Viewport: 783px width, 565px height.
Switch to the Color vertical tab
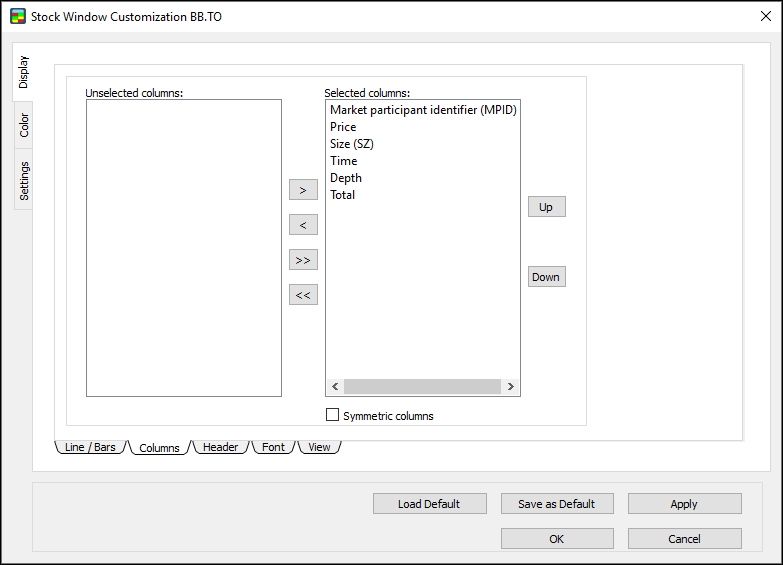24,125
